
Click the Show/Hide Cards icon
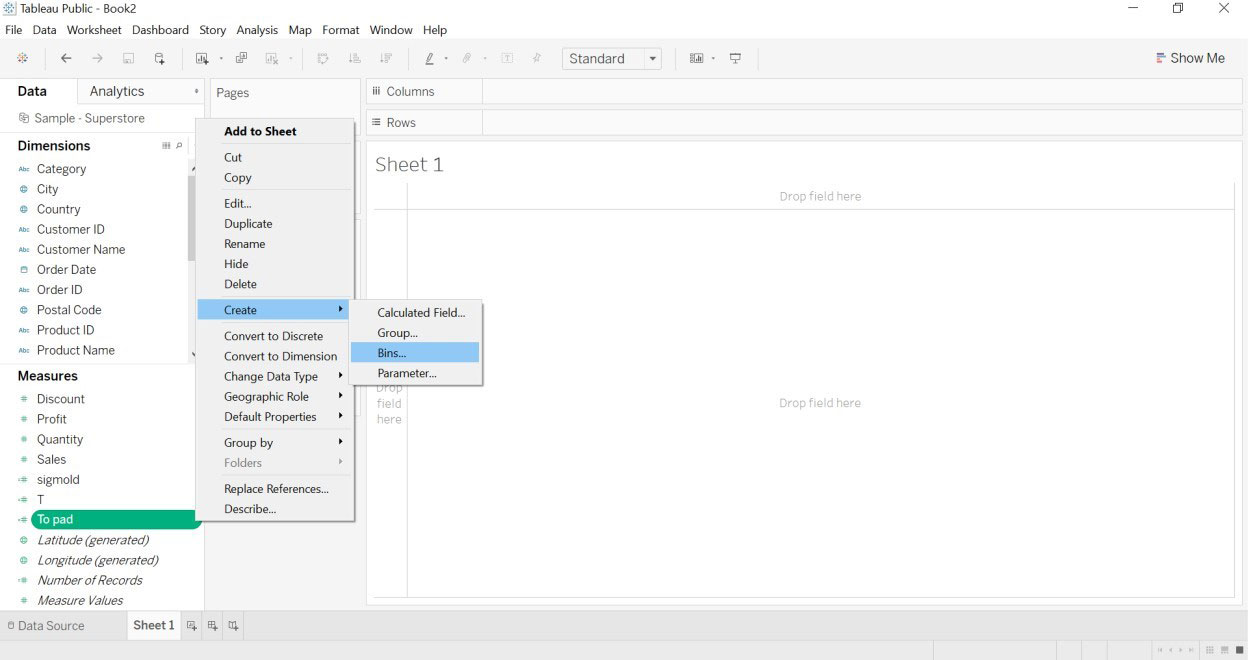click(x=696, y=59)
